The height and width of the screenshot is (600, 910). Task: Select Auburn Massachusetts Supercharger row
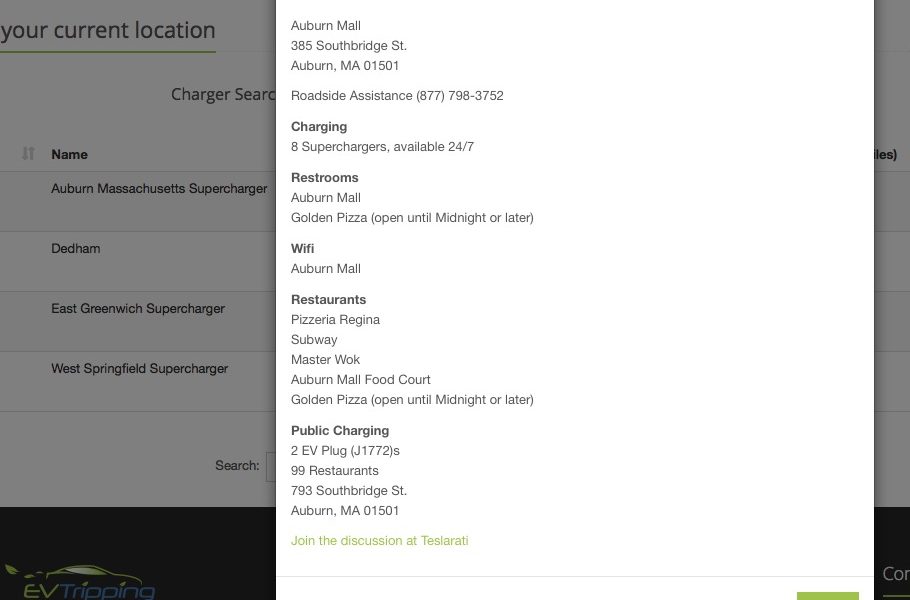coord(138,201)
